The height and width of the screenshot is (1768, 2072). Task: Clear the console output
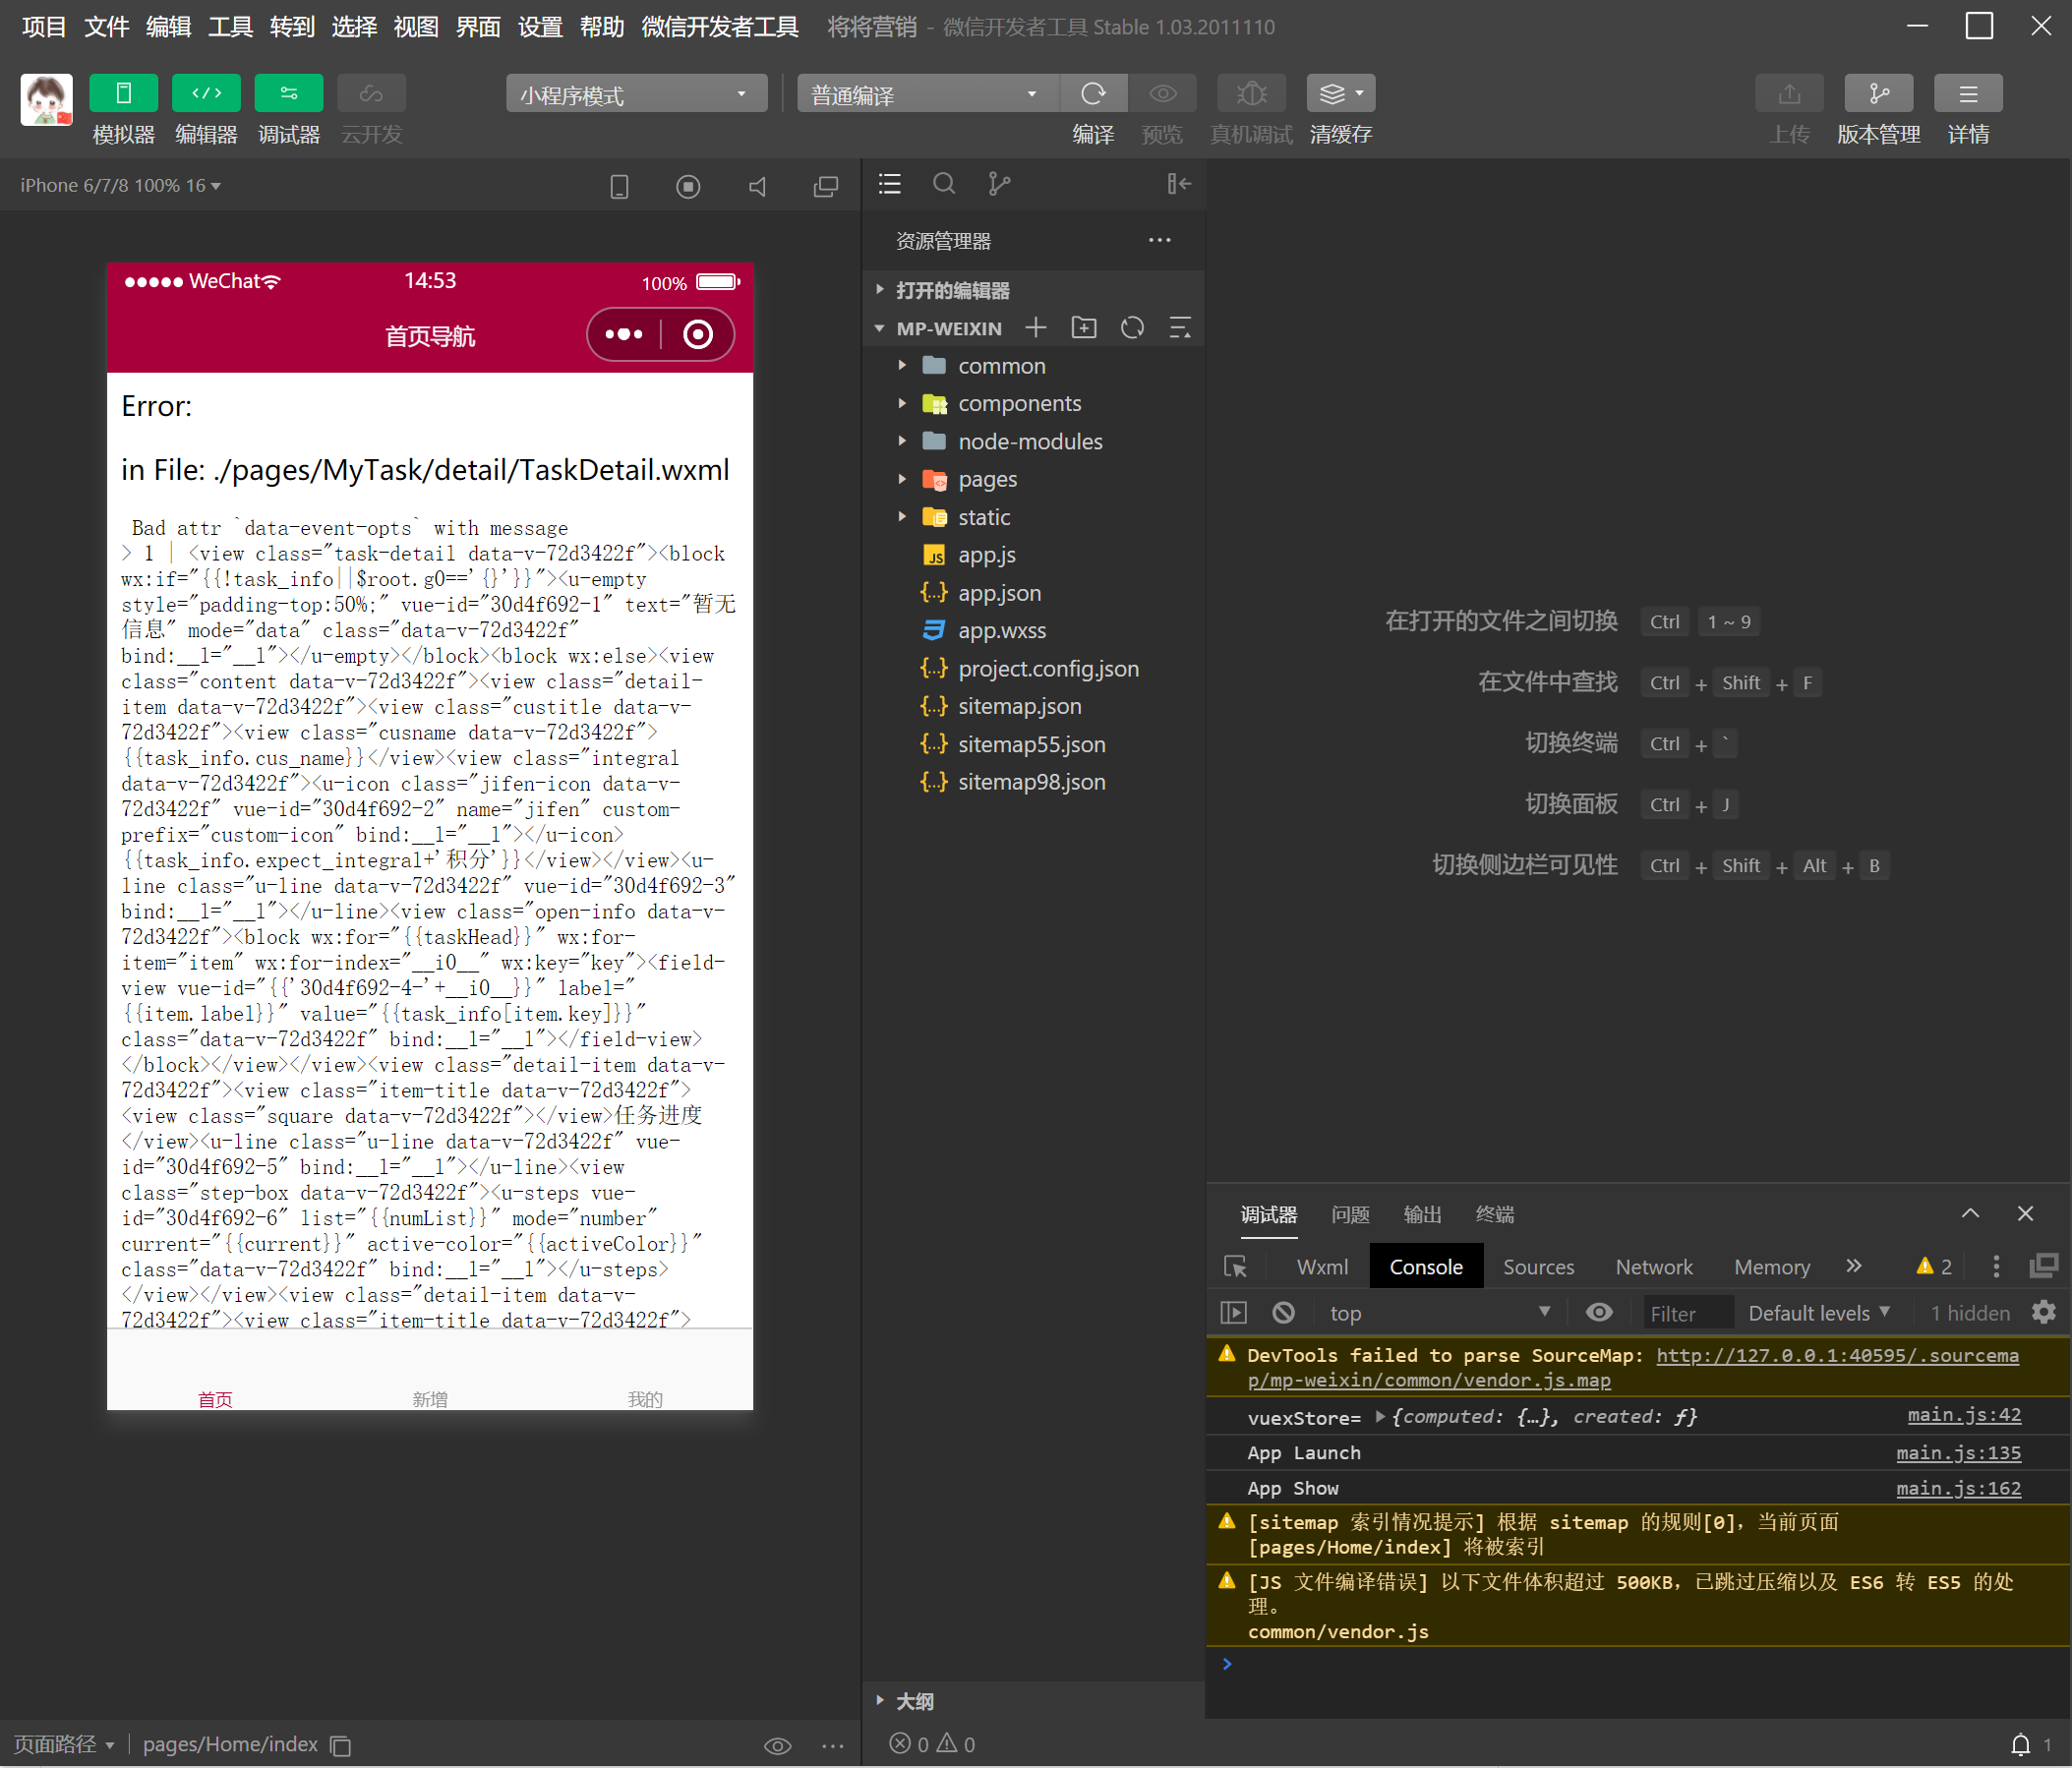[x=1283, y=1313]
